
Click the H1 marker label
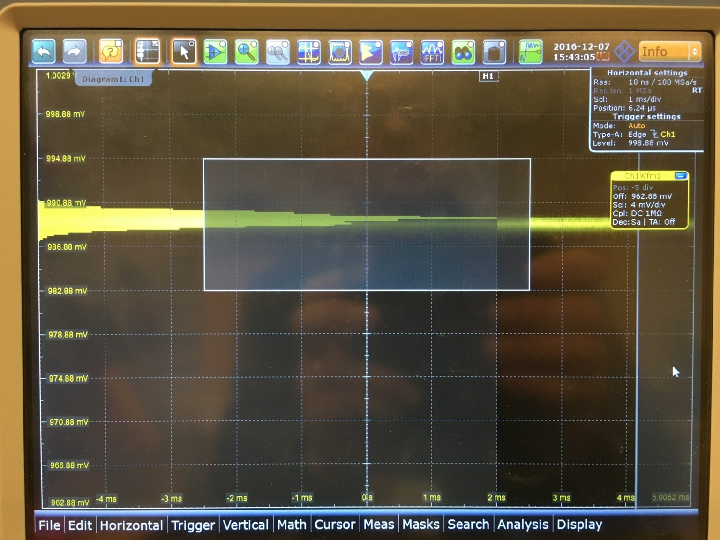coord(488,76)
